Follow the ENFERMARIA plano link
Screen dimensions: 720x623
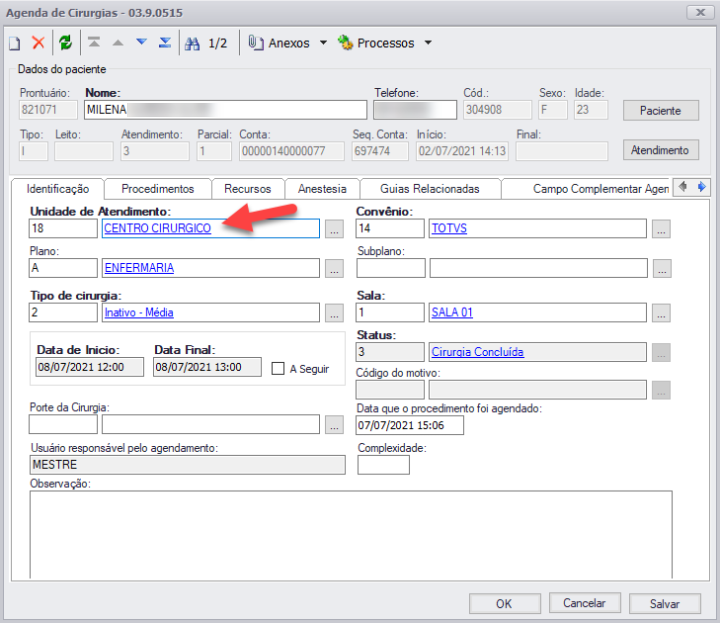139,268
